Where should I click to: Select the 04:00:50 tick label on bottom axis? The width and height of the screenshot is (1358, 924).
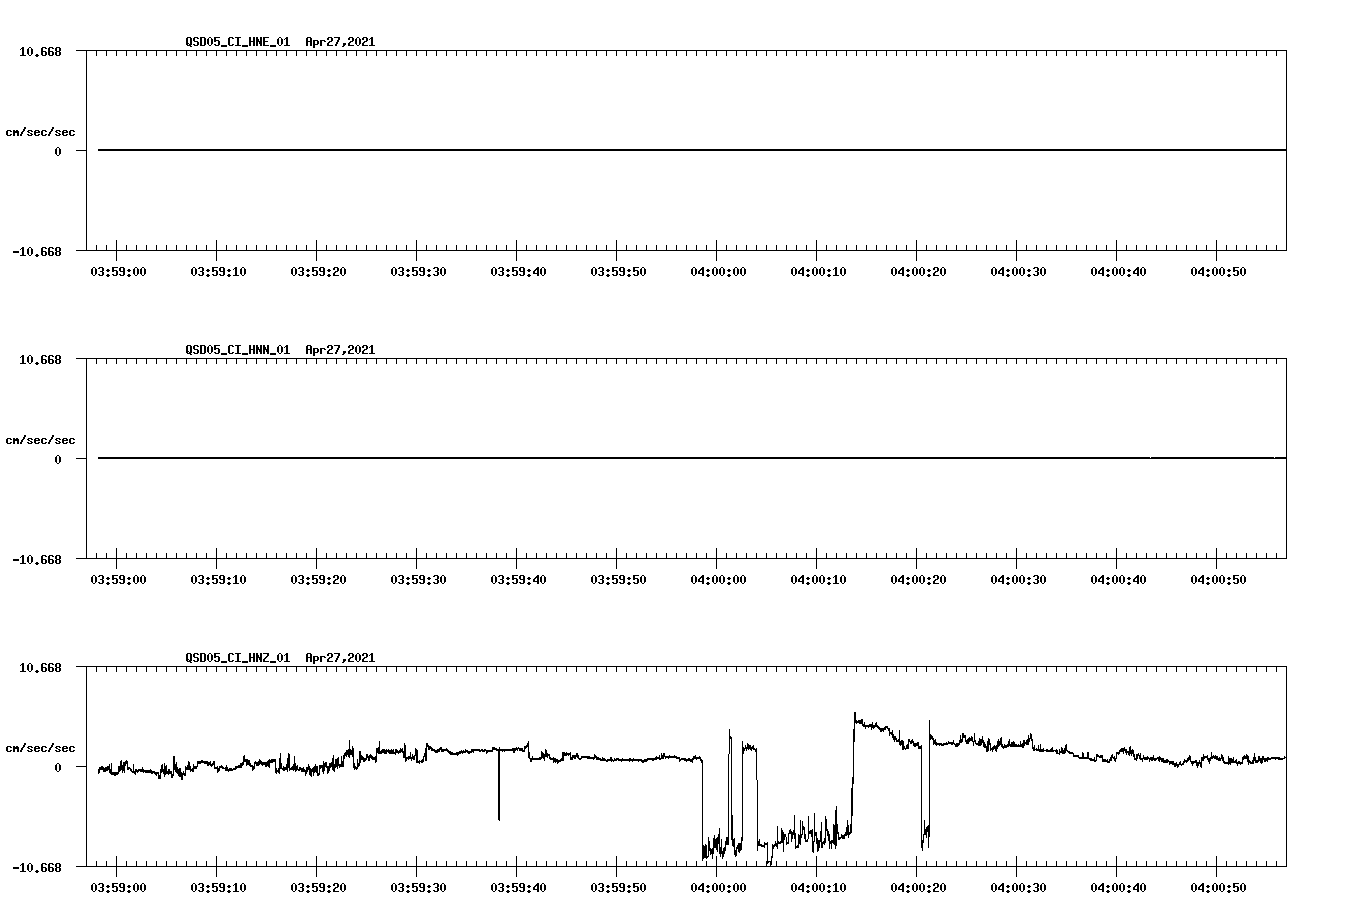pyautogui.click(x=1217, y=885)
